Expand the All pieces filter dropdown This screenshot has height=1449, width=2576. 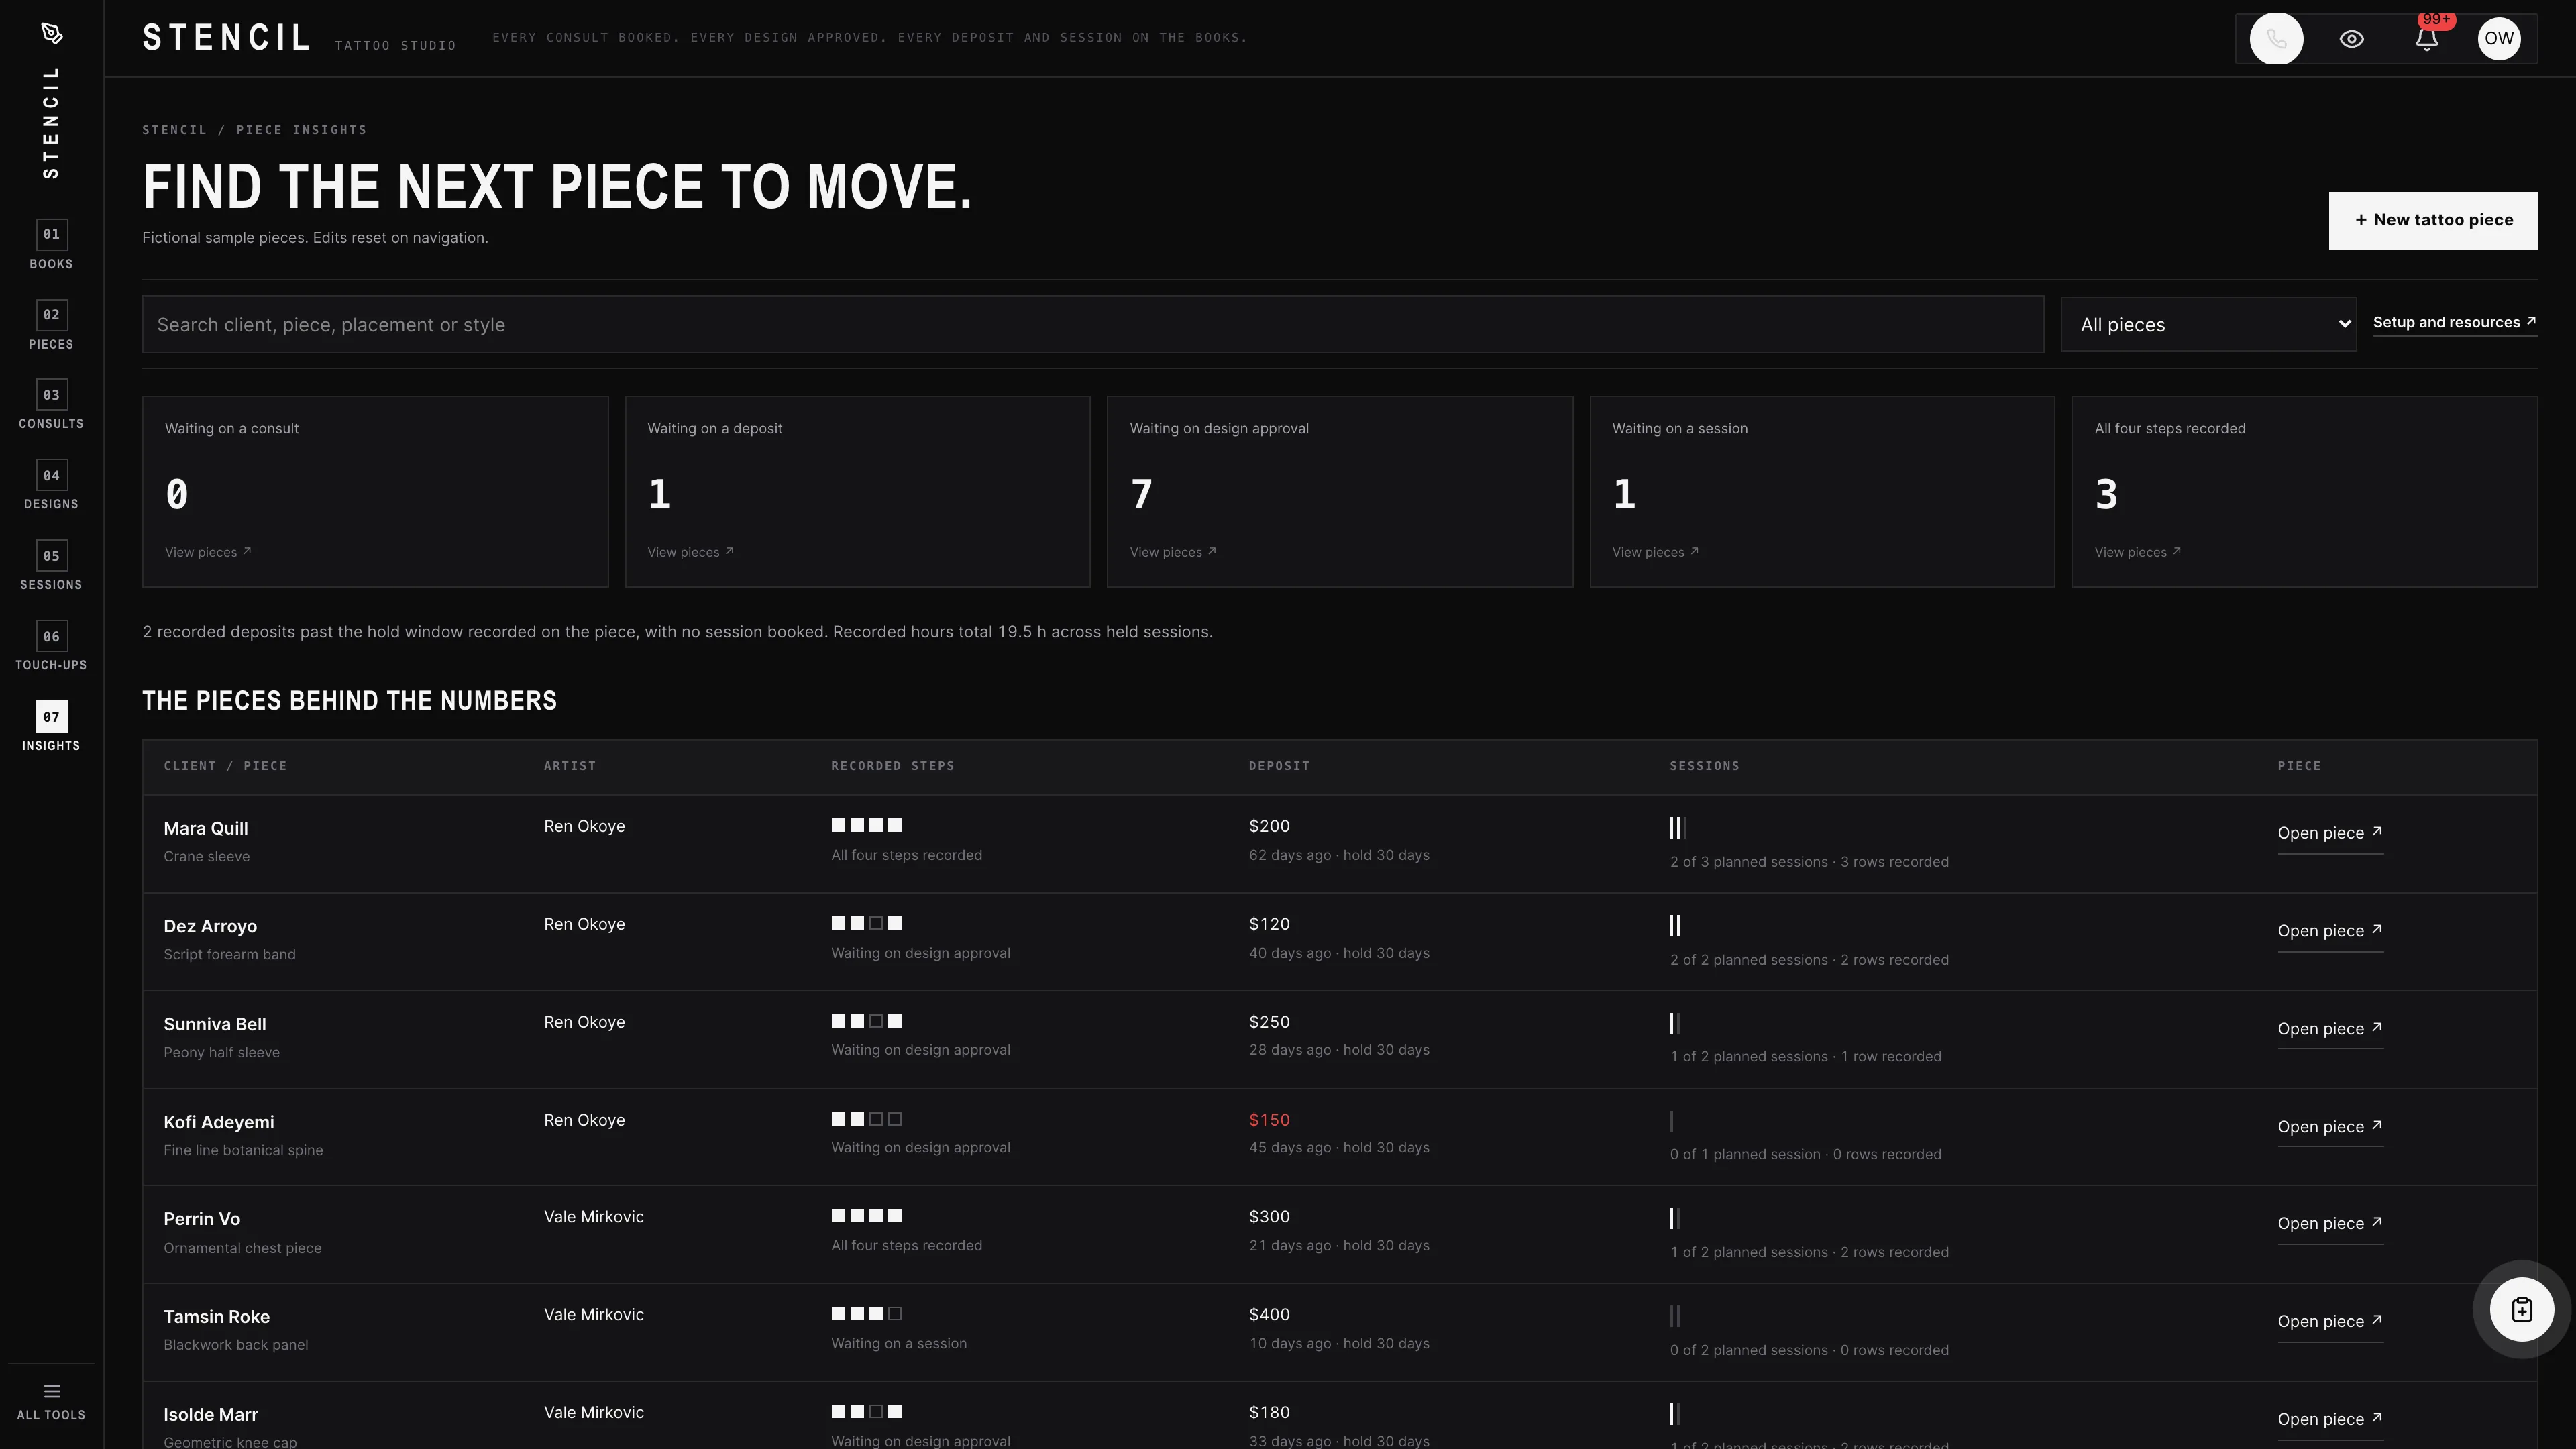pyautogui.click(x=2208, y=324)
